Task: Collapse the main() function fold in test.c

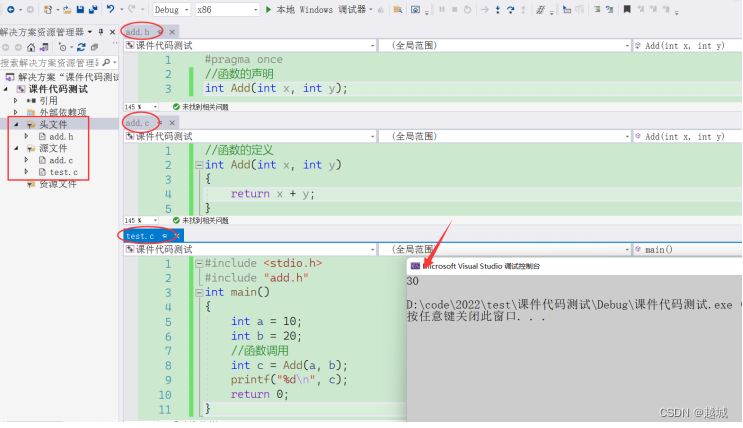Action: click(199, 292)
